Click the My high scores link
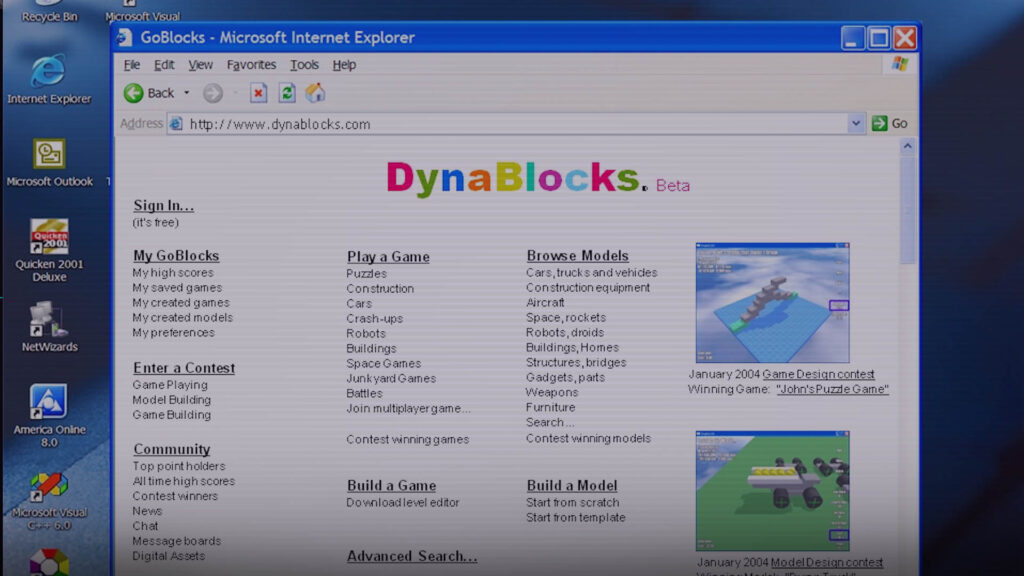Image resolution: width=1024 pixels, height=576 pixels. [173, 273]
